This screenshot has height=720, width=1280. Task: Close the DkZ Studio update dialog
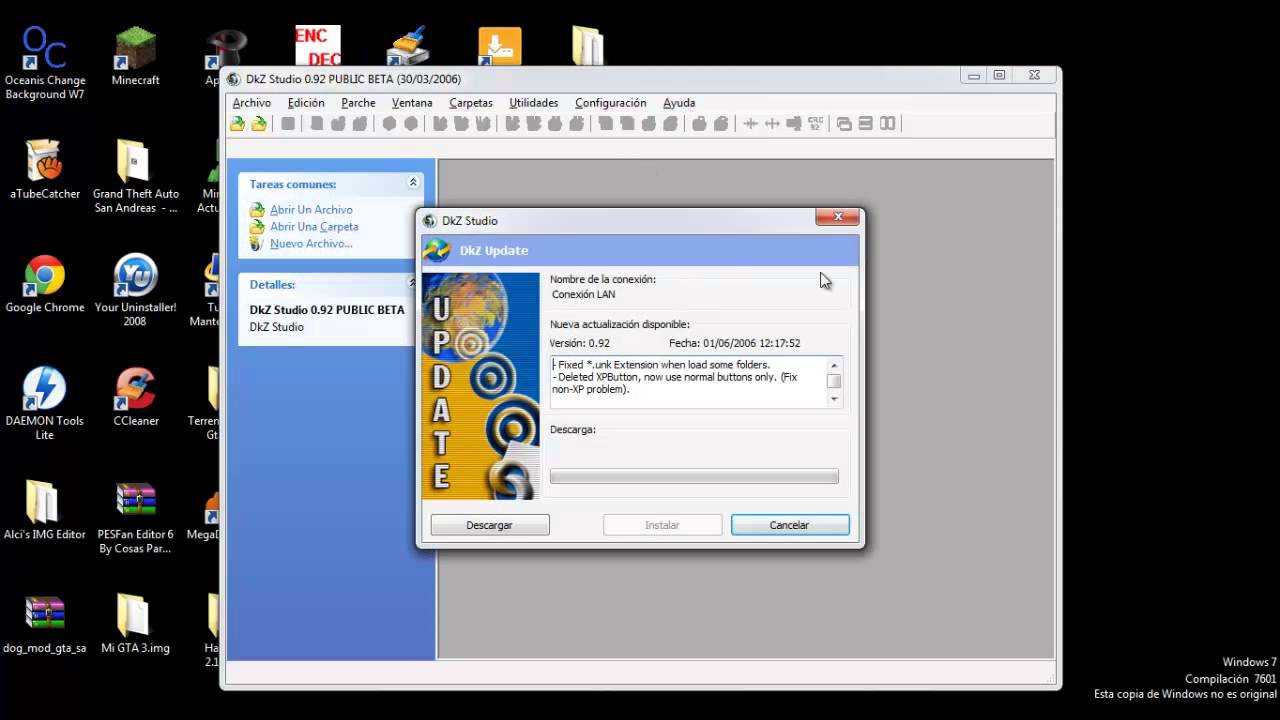tap(838, 217)
